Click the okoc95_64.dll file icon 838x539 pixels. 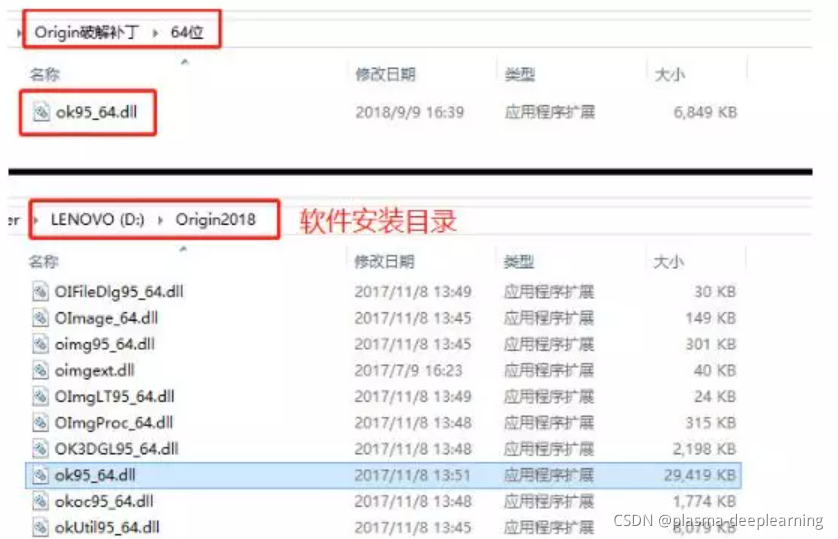coord(40,501)
